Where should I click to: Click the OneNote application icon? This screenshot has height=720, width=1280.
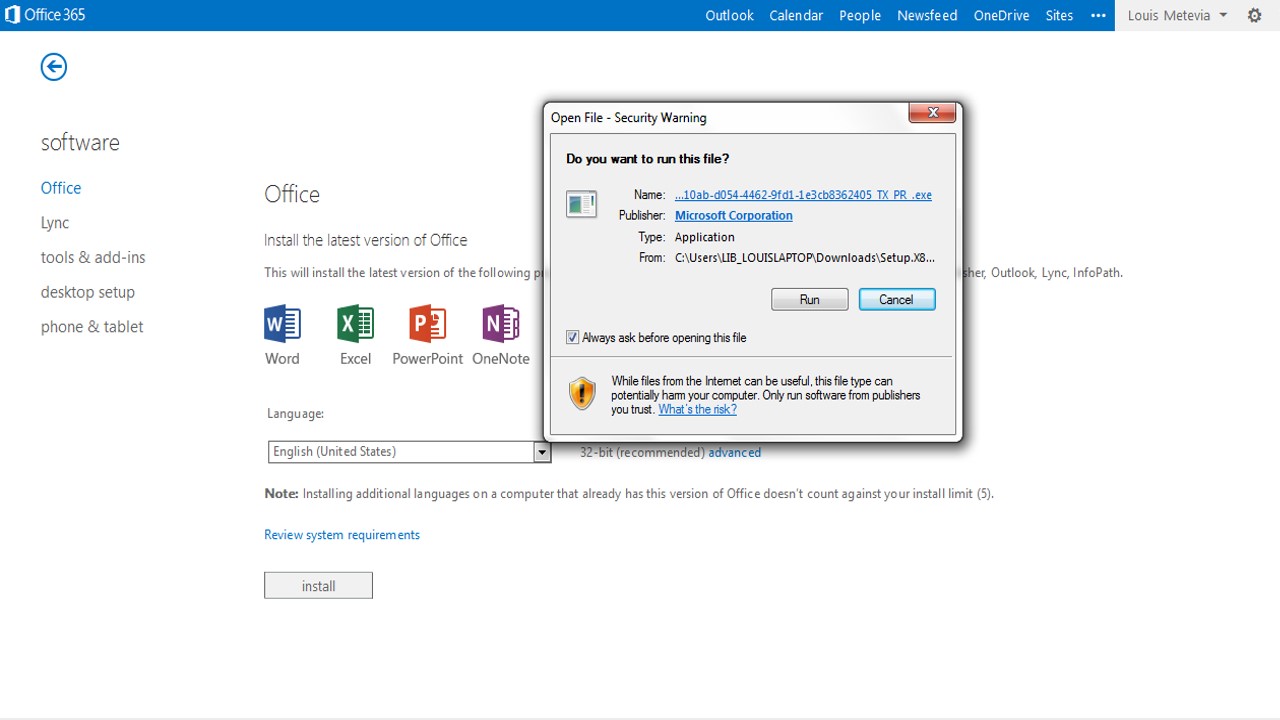pos(501,324)
